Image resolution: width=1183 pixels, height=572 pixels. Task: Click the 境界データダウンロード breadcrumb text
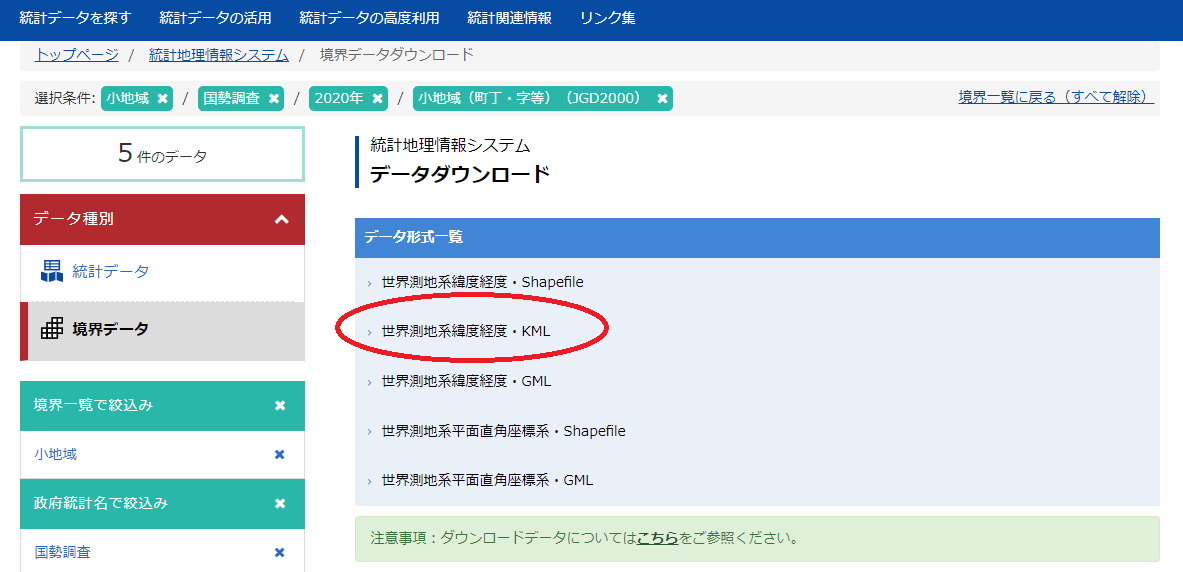tap(397, 54)
